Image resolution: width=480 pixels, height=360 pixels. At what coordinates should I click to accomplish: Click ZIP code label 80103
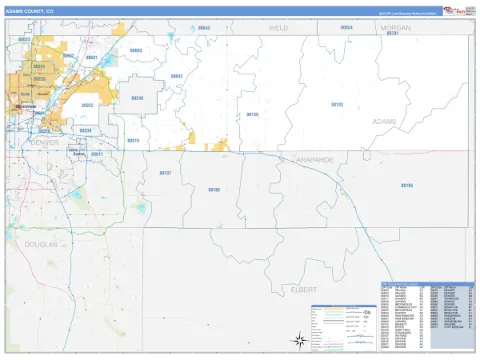337,105
